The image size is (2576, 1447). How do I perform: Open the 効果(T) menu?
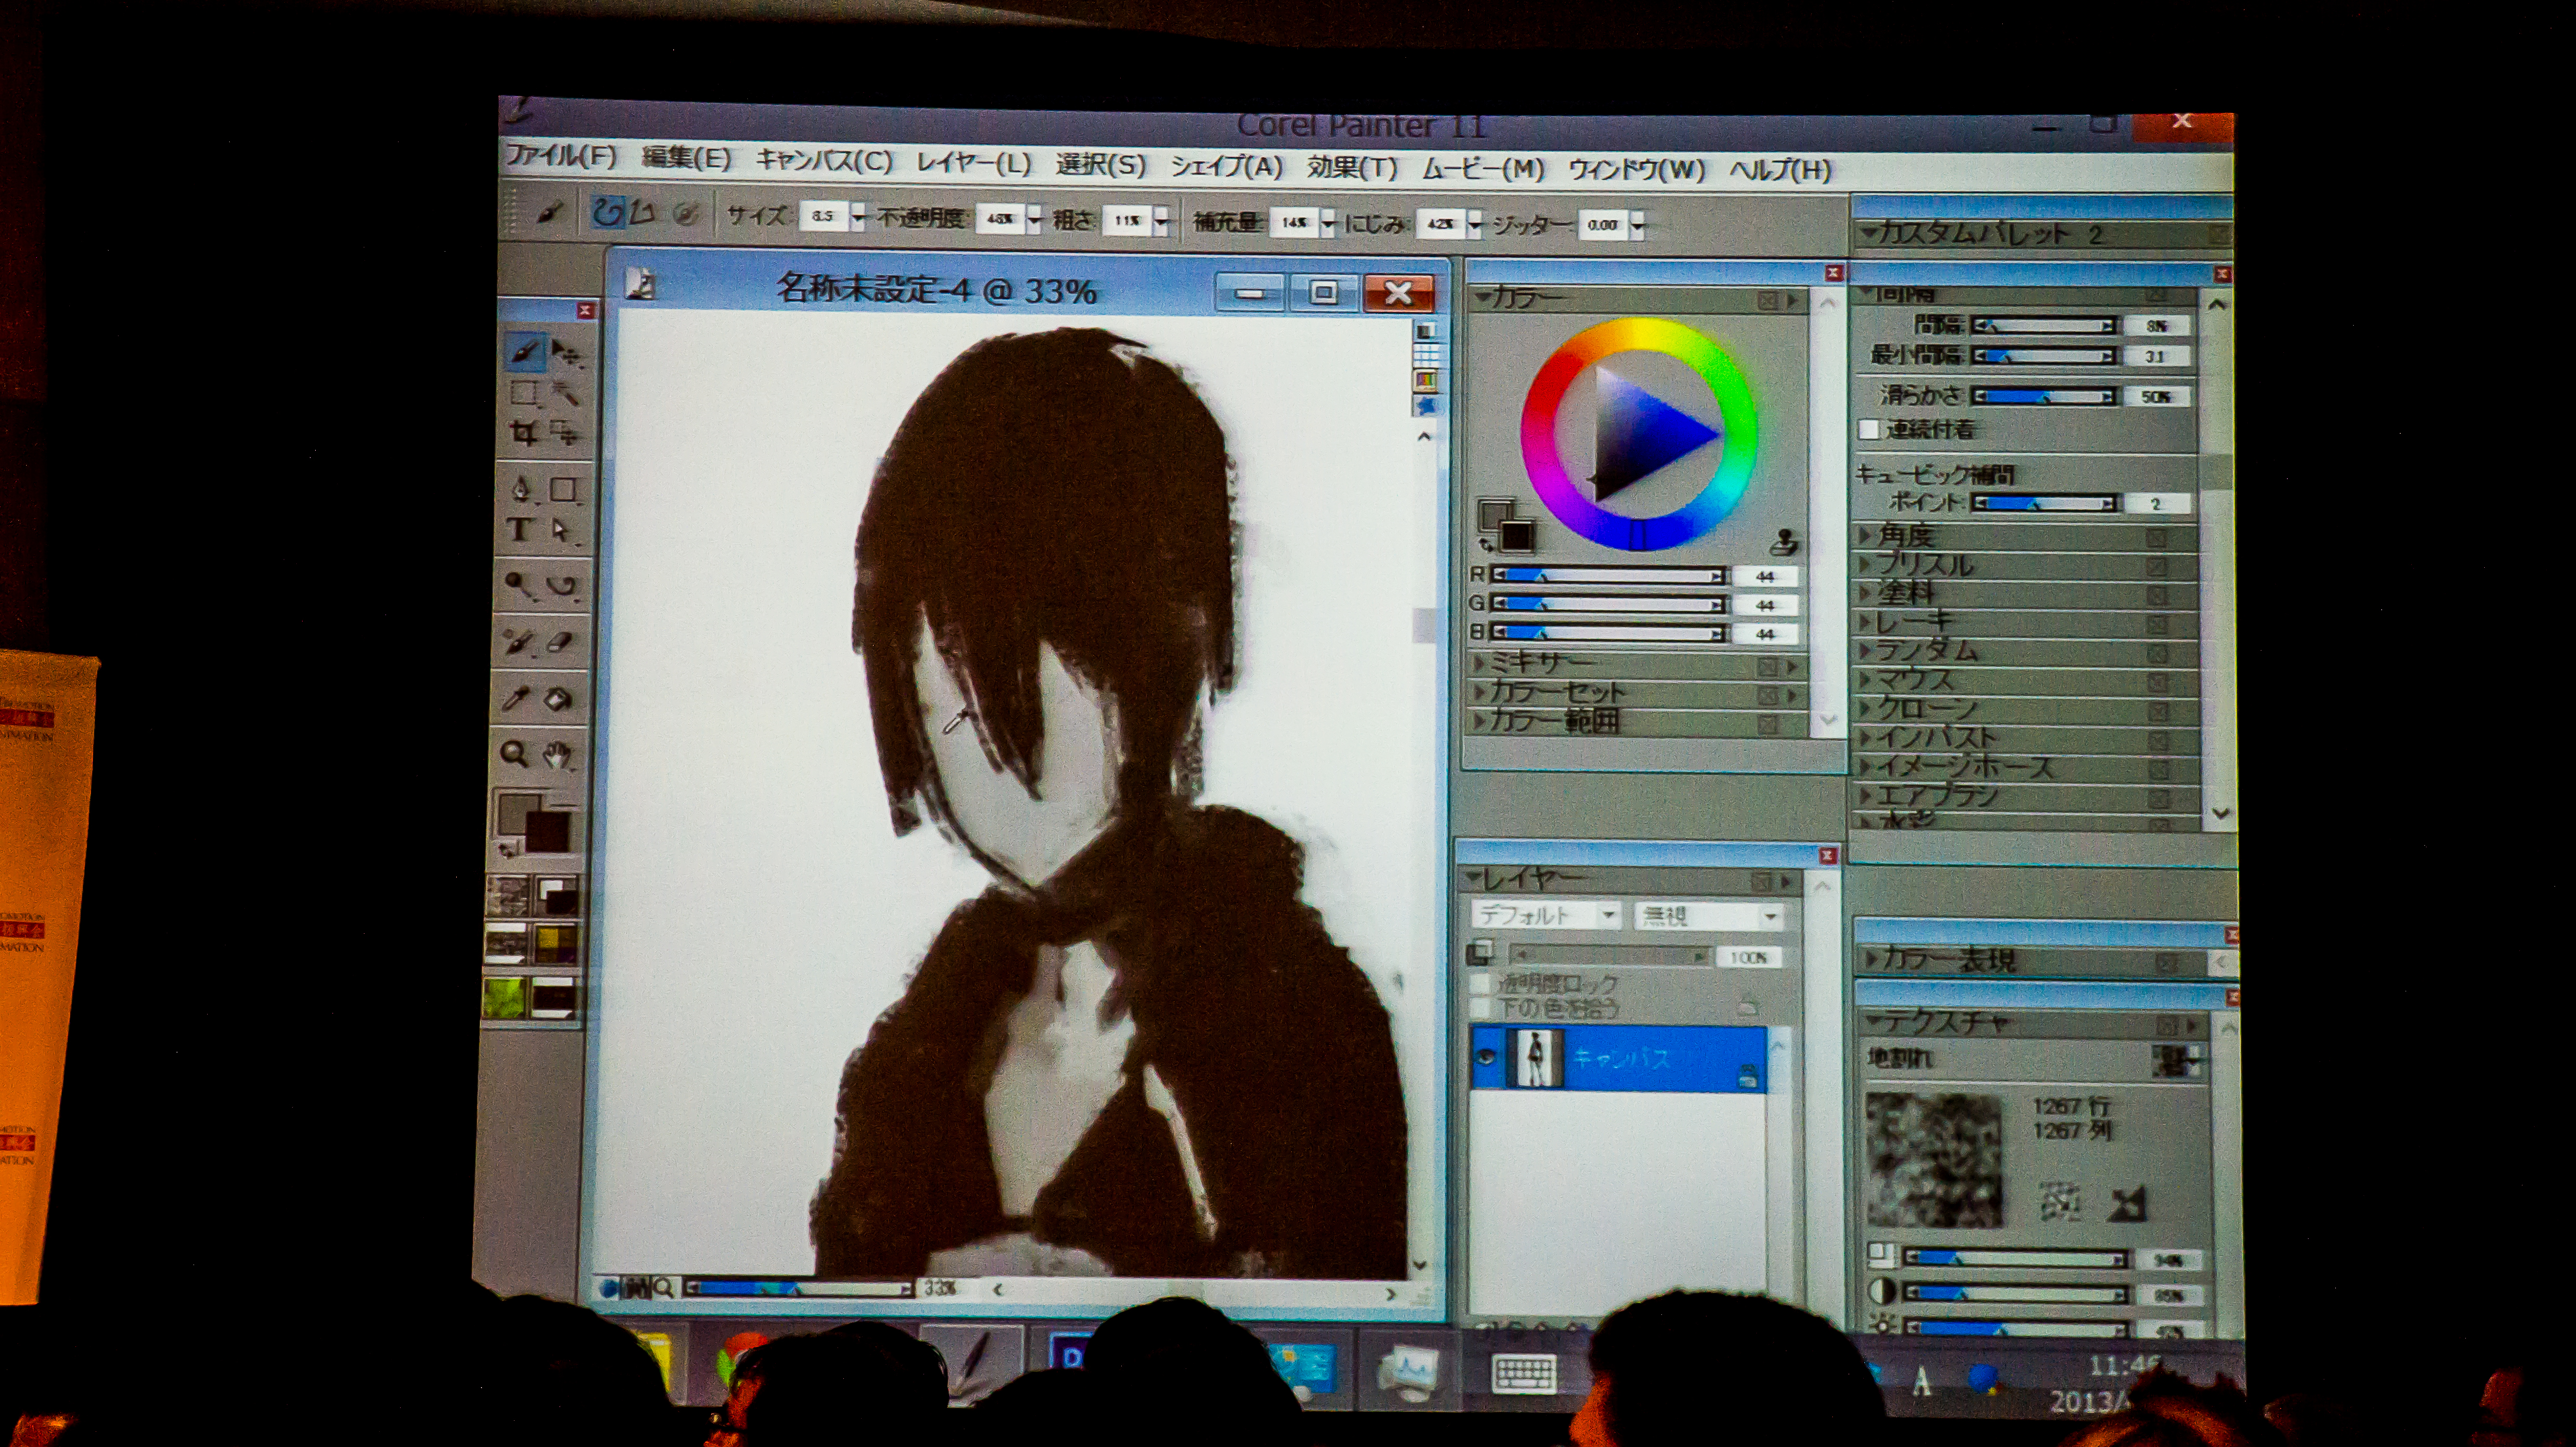(x=1352, y=167)
